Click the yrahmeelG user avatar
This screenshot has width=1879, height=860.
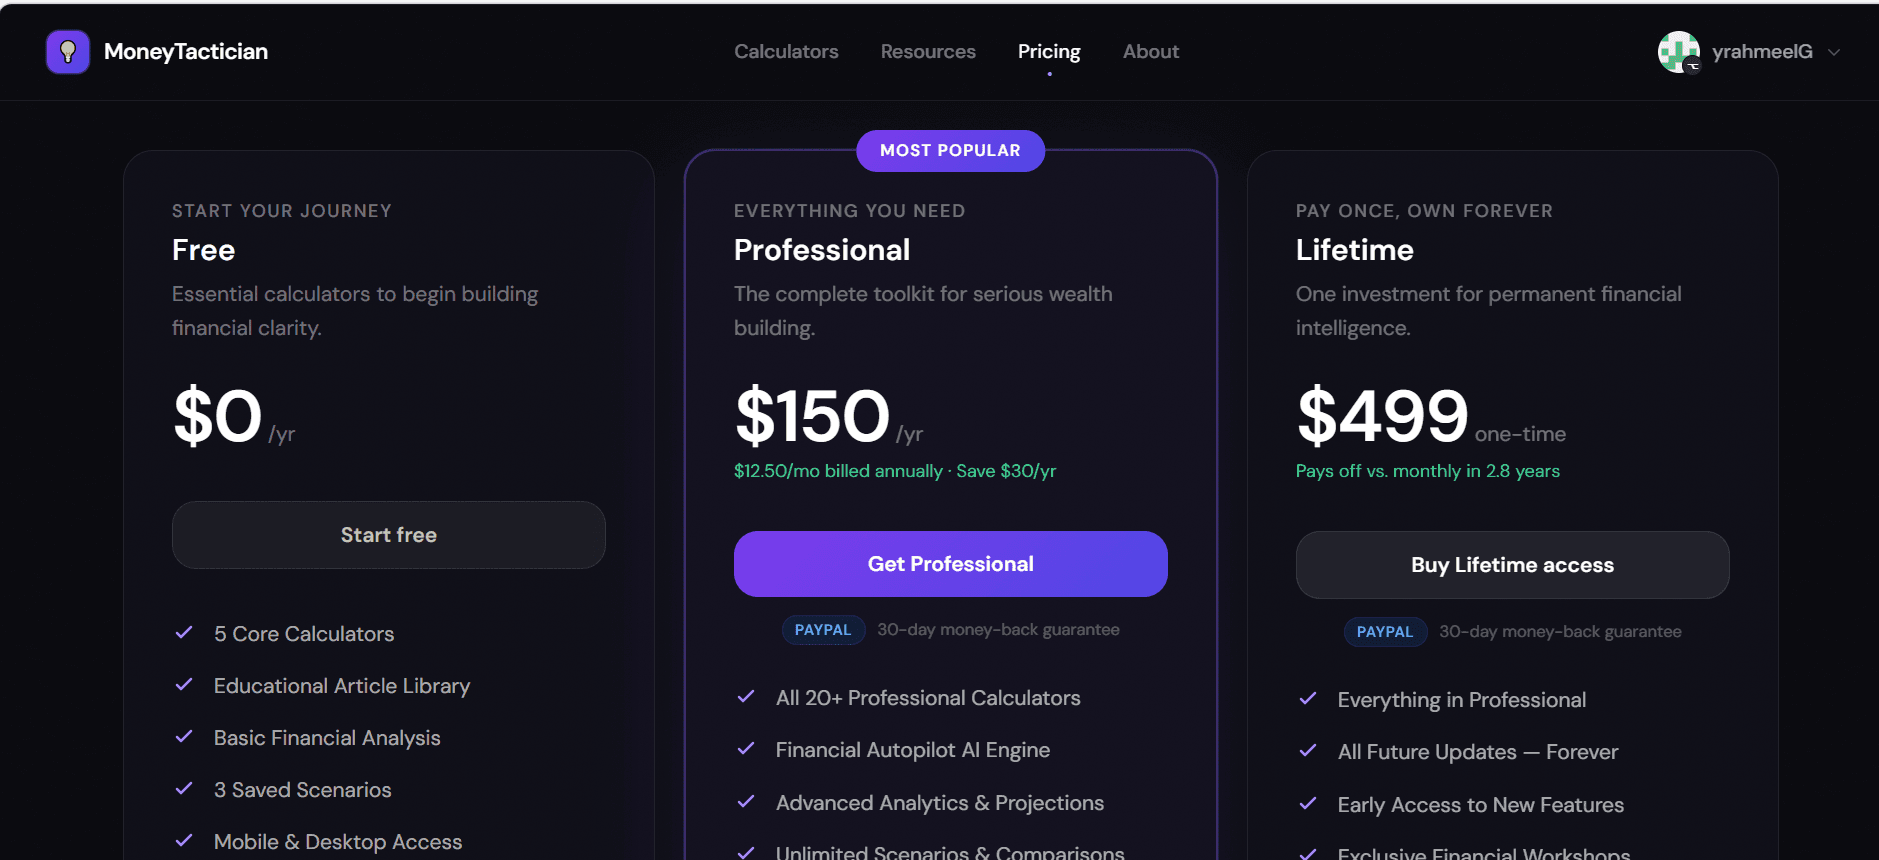(x=1678, y=52)
